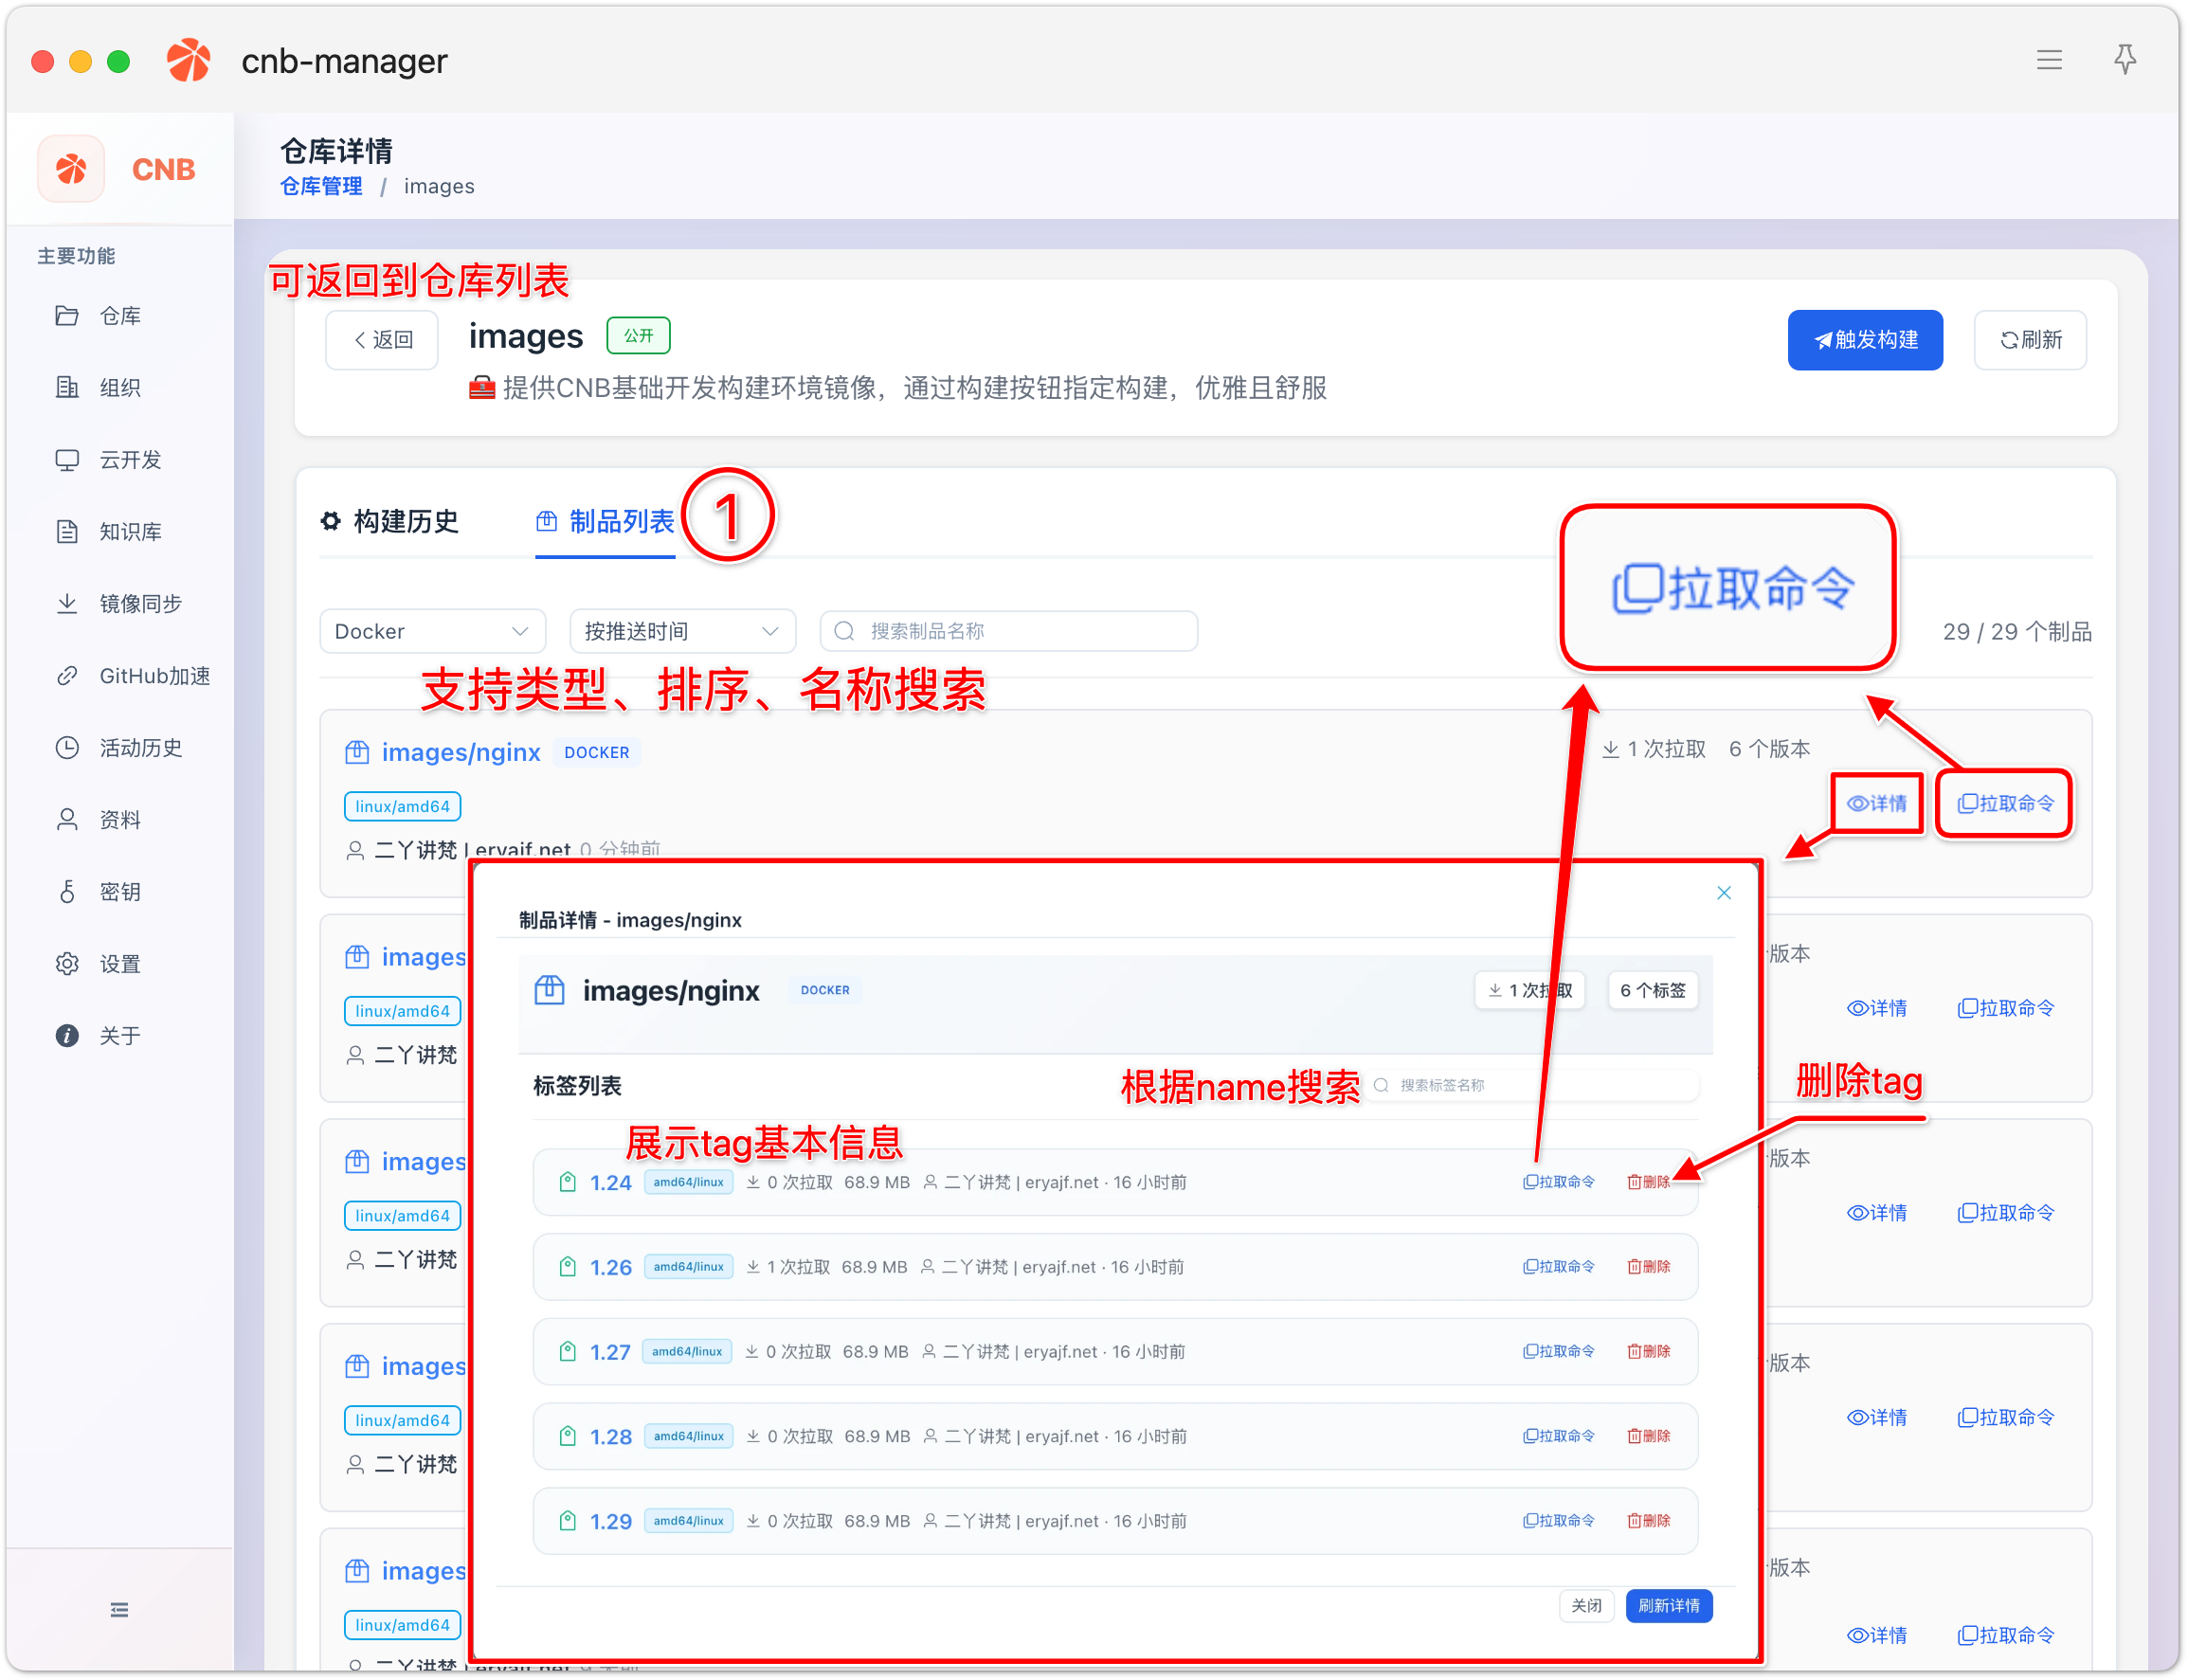Image resolution: width=2188 pixels, height=1680 pixels.
Task: Open the 镜像同步 sidebar item
Action: point(119,604)
